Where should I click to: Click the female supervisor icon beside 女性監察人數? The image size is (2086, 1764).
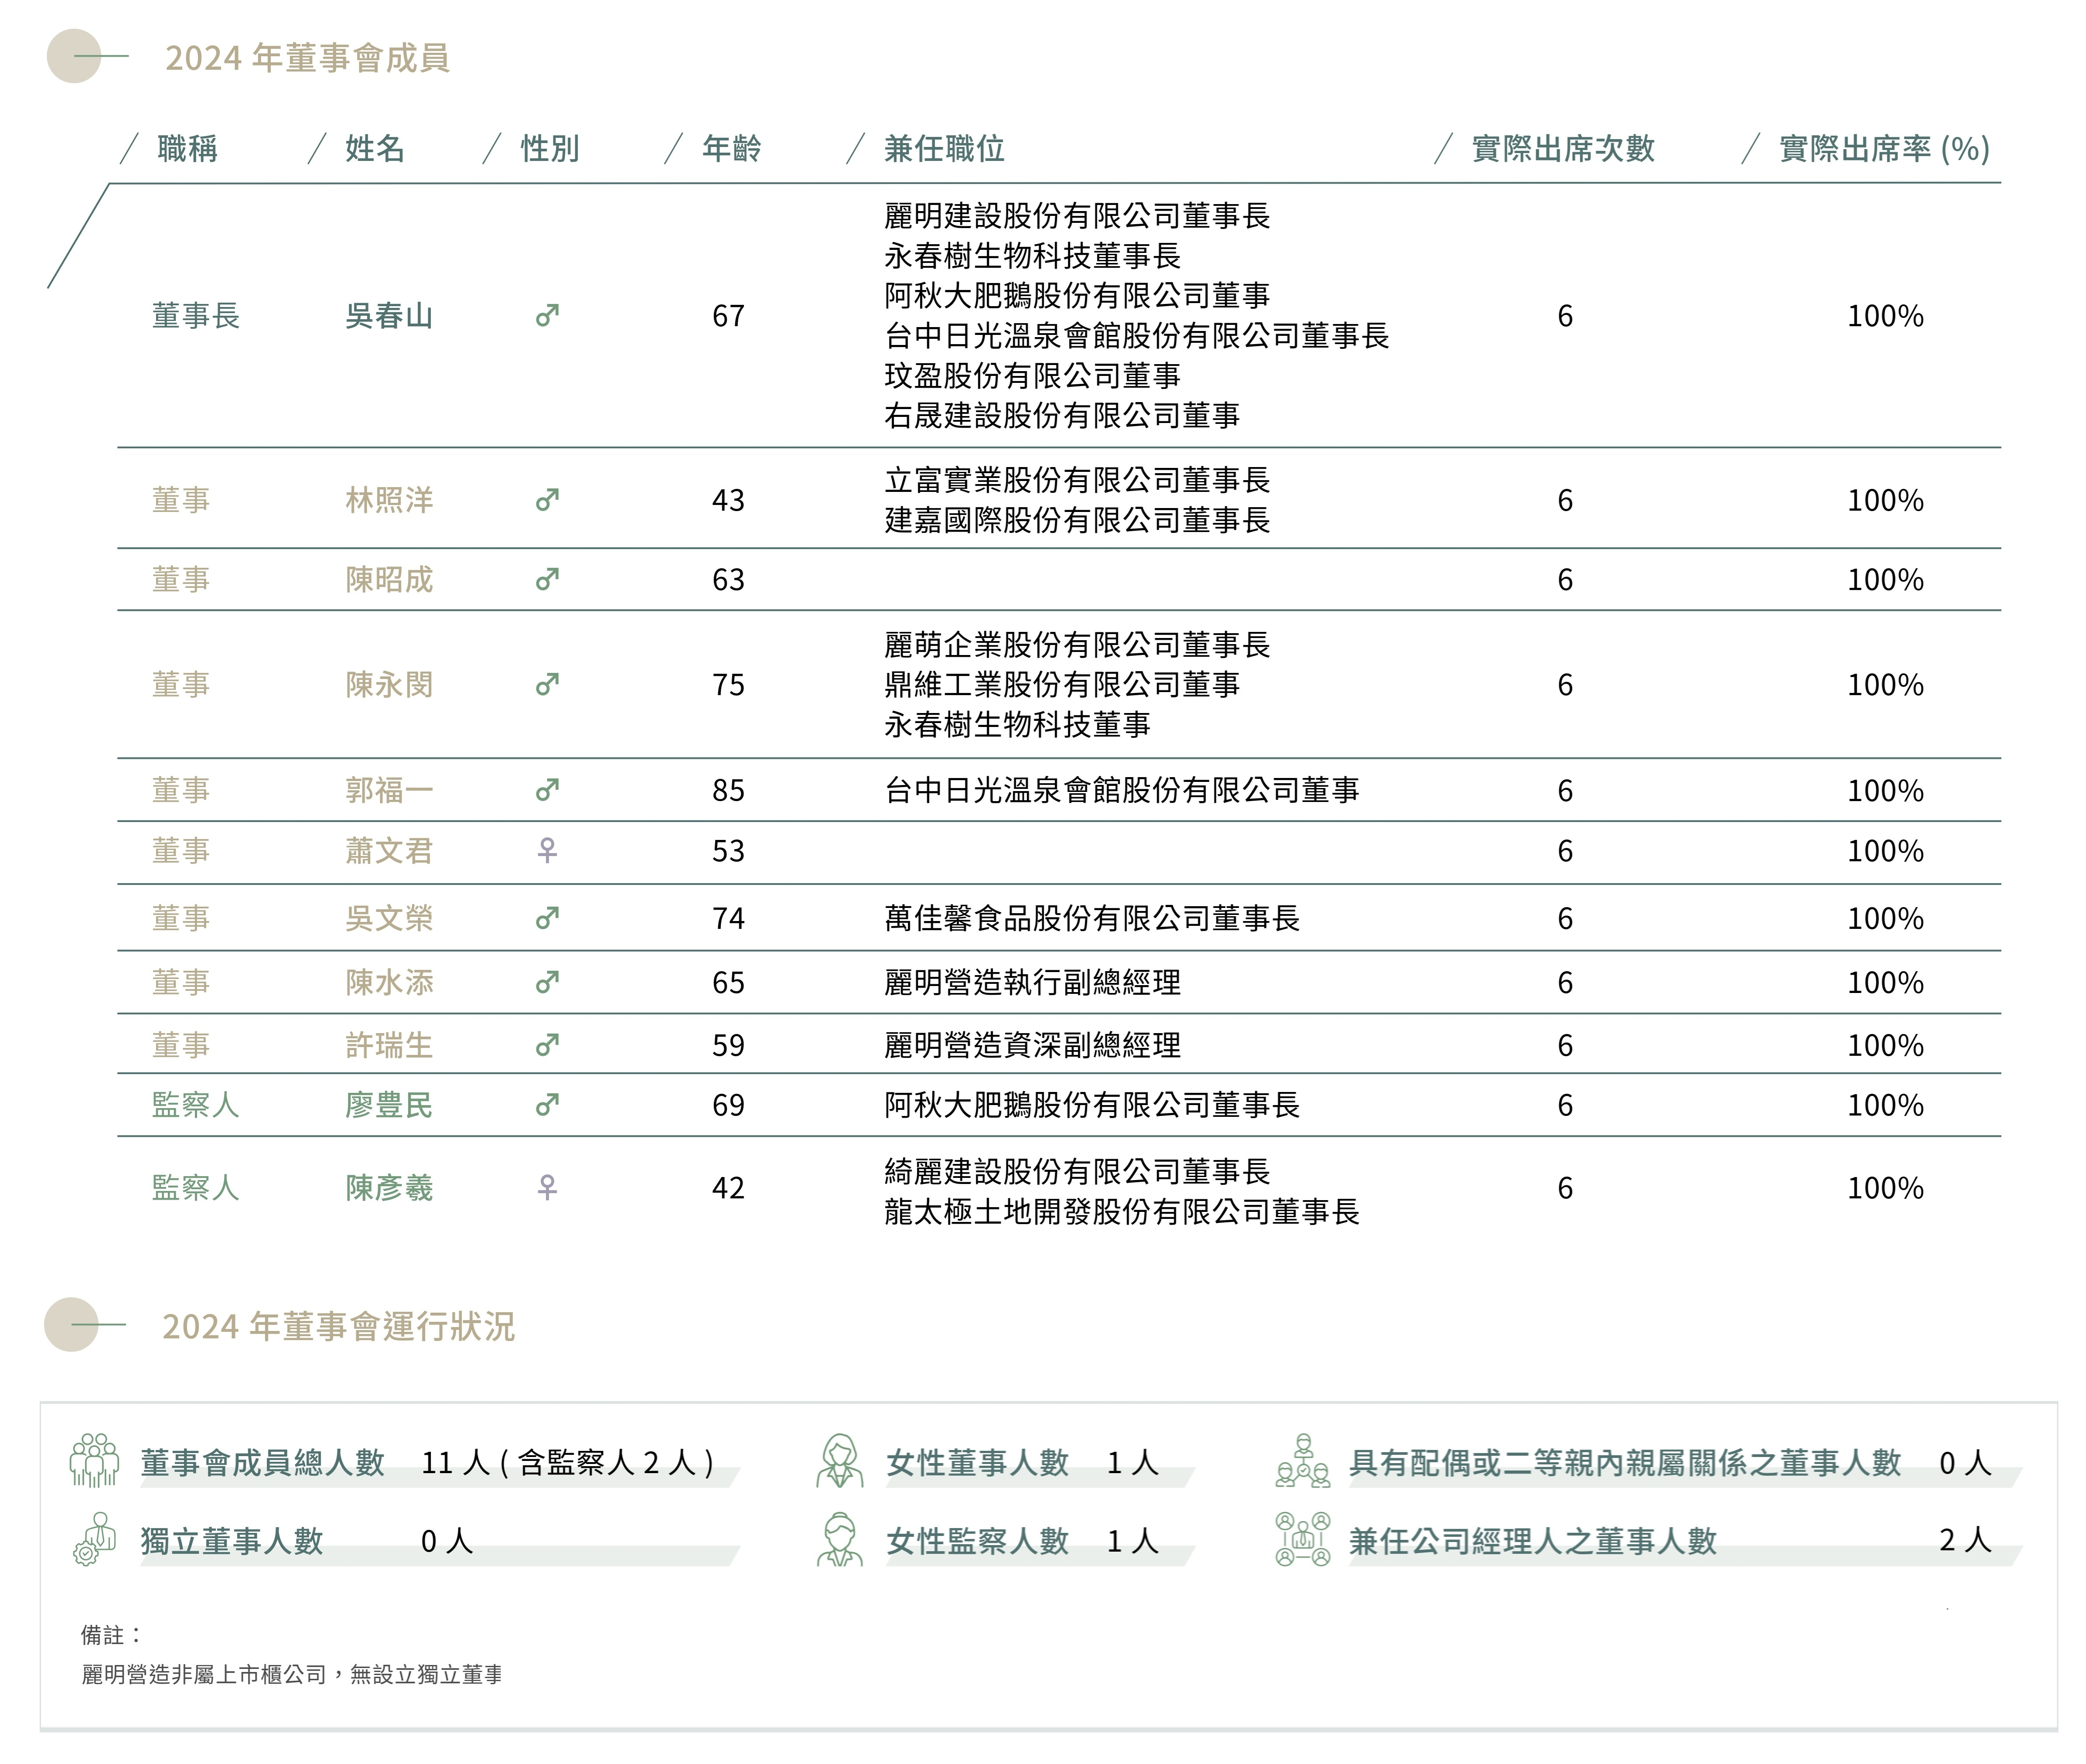coord(839,1539)
